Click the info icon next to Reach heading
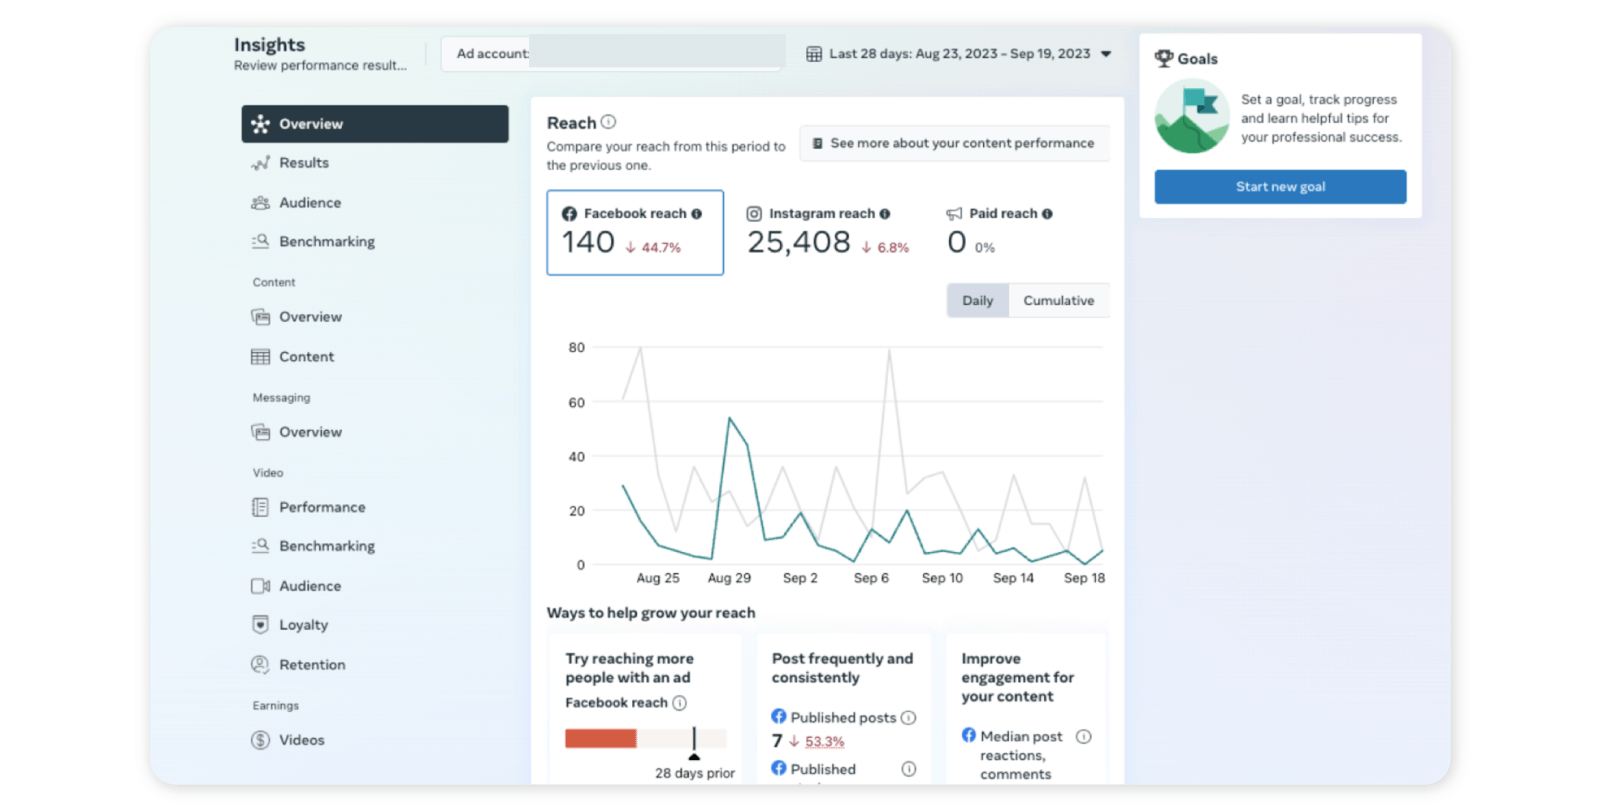This screenshot has width=1600, height=810. point(608,122)
